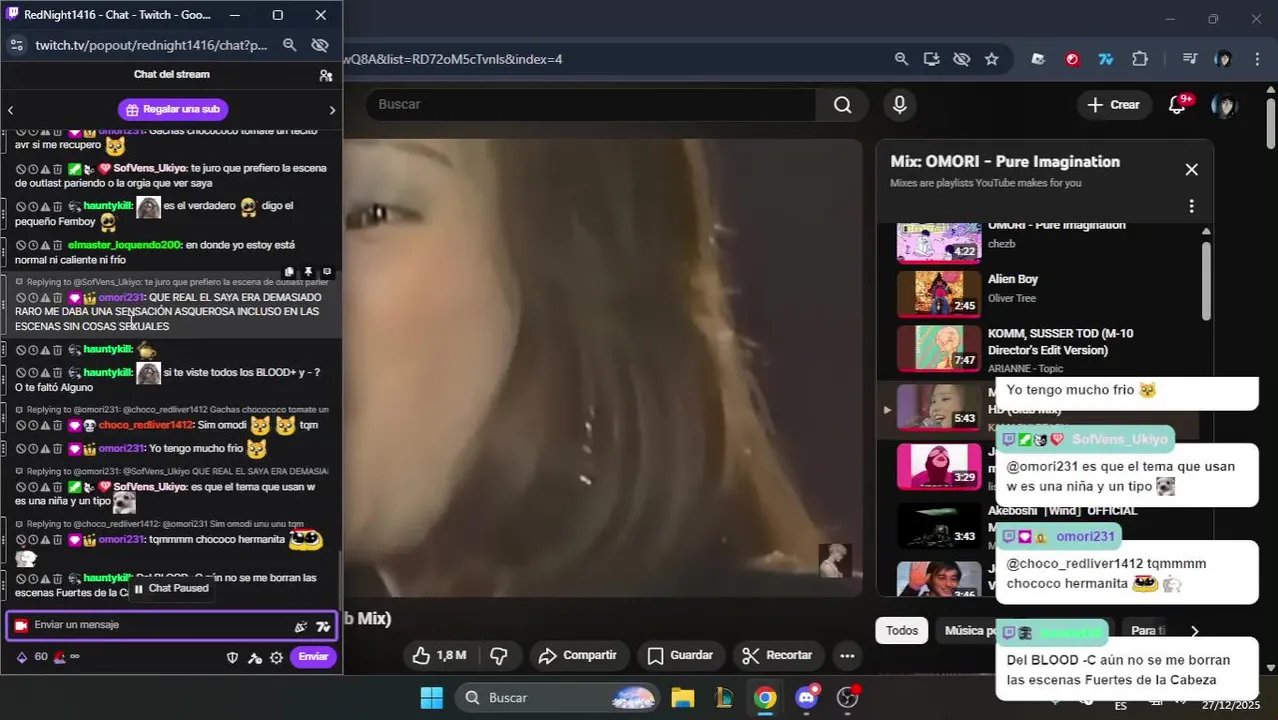The height and width of the screenshot is (720, 1278).
Task: Click the Recortar clip button
Action: (x=777, y=656)
